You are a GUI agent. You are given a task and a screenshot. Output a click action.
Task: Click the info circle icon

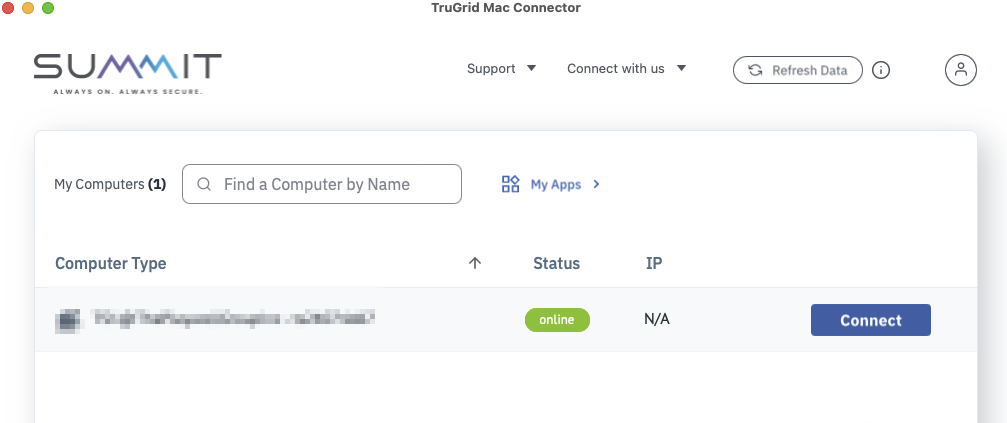[881, 70]
